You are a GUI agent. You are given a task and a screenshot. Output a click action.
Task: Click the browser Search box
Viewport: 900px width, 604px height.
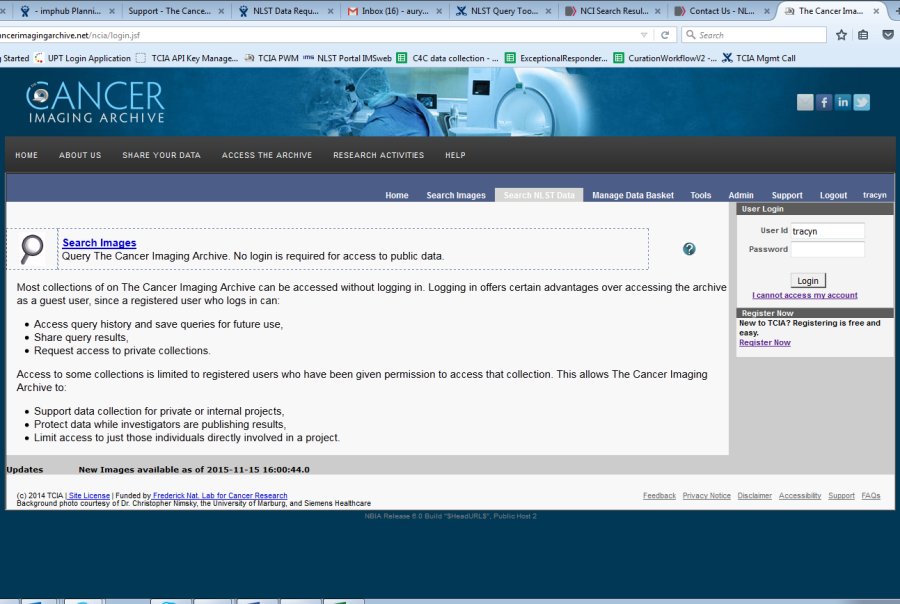[754, 35]
